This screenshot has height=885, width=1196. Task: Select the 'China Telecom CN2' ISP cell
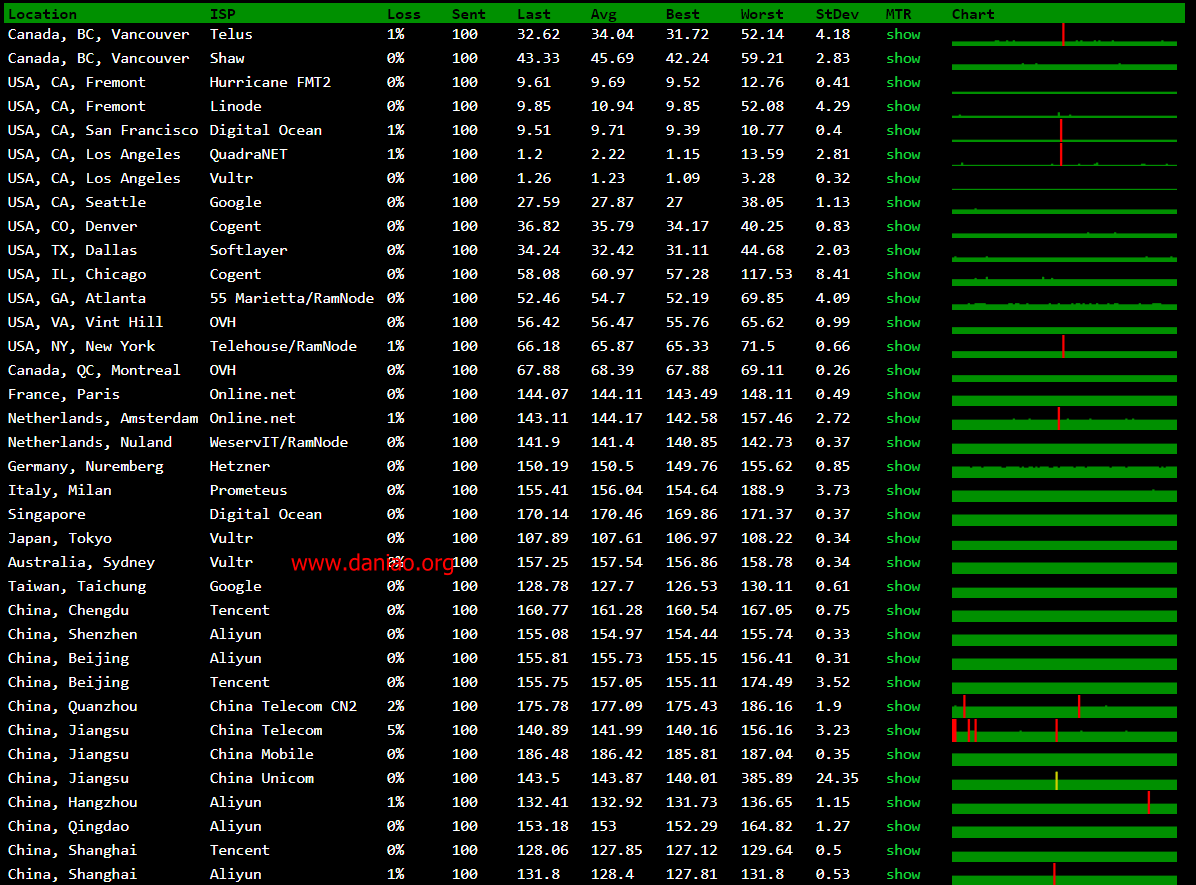283,706
